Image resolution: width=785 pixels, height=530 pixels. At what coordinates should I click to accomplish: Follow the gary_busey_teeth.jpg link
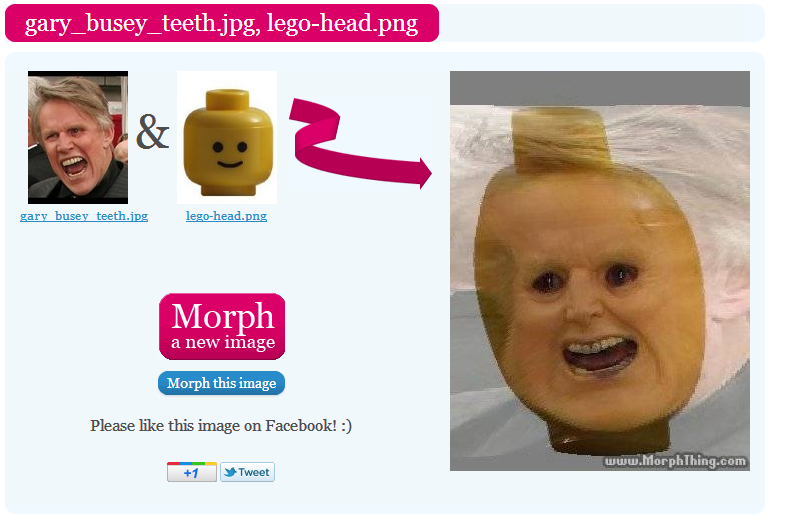[x=84, y=216]
